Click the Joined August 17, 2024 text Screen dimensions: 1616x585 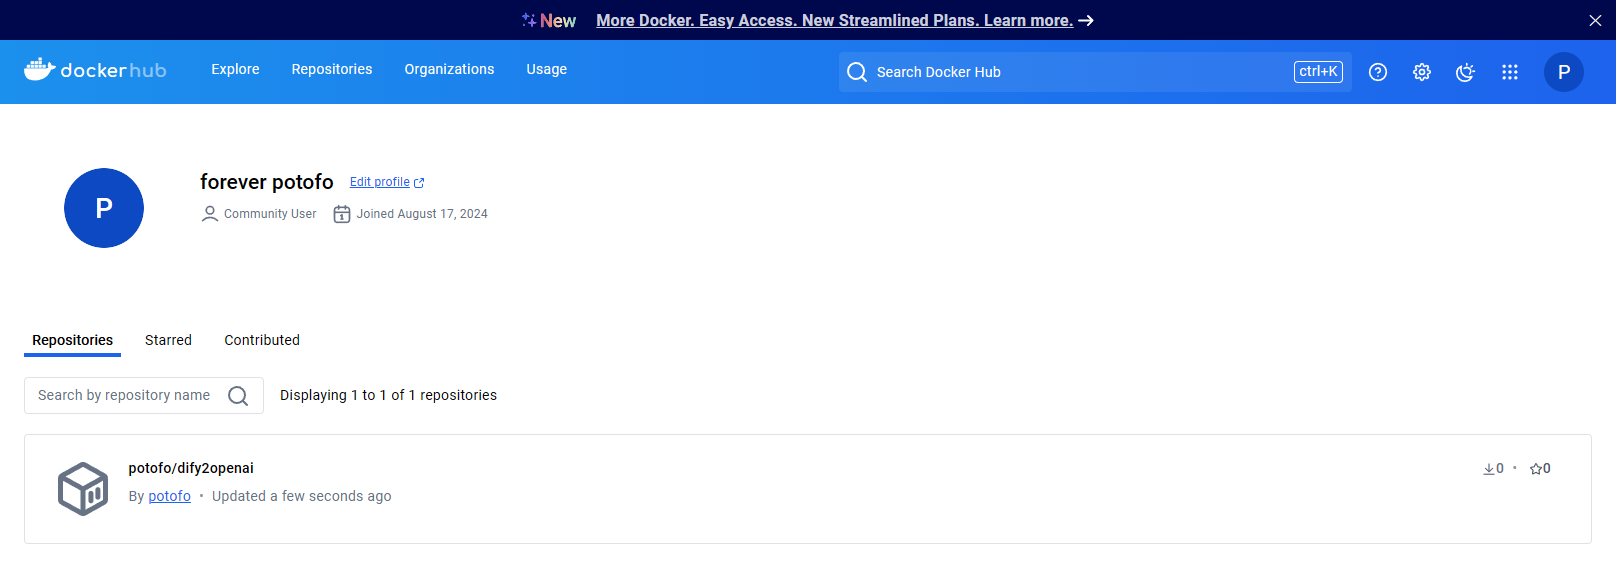pyautogui.click(x=422, y=214)
